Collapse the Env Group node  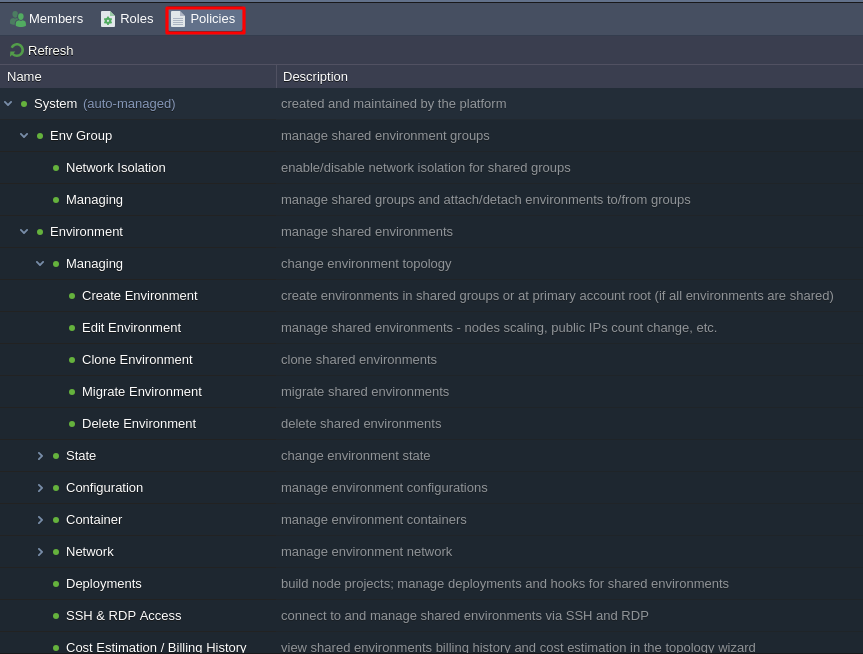[24, 136]
